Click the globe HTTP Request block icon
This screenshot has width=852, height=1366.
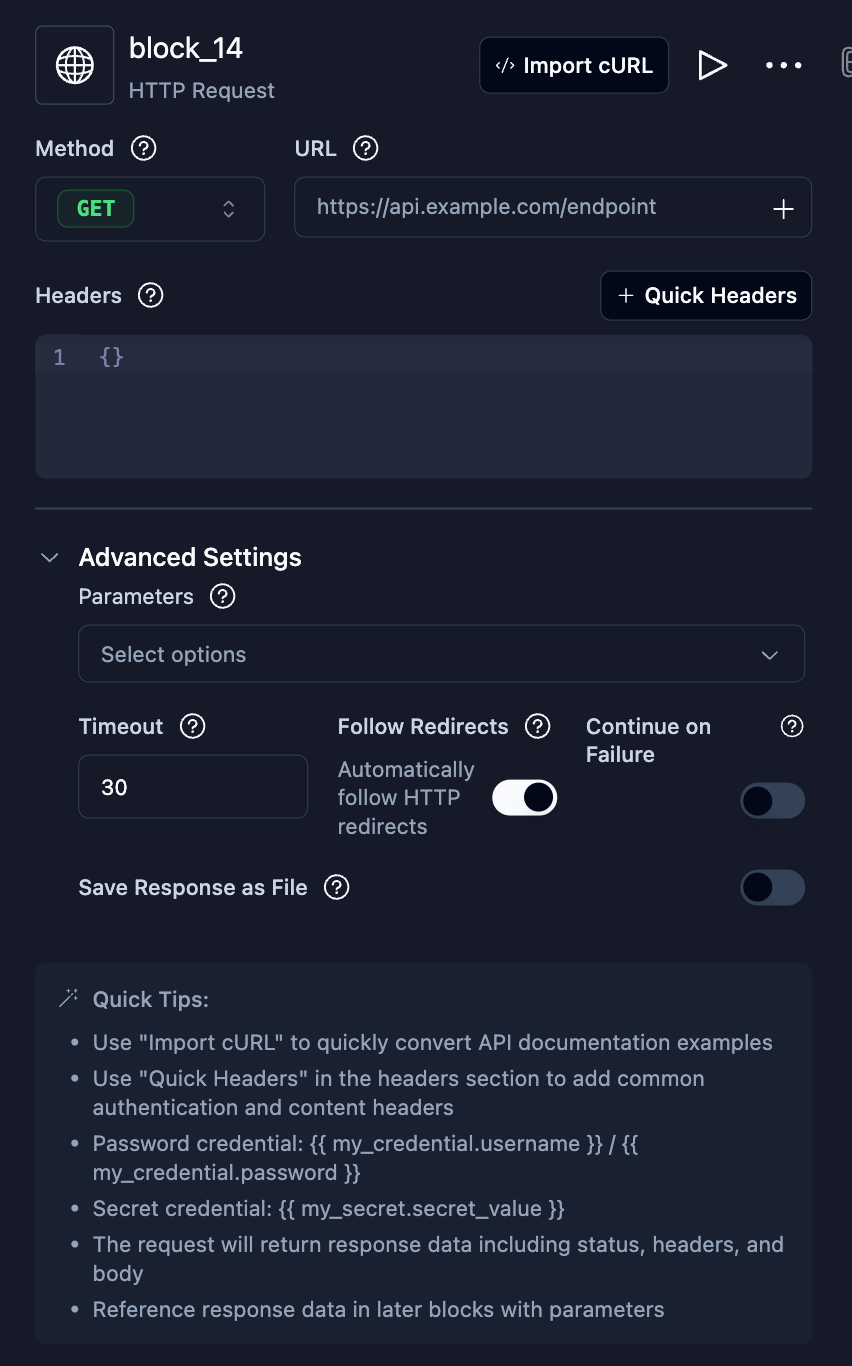click(75, 66)
